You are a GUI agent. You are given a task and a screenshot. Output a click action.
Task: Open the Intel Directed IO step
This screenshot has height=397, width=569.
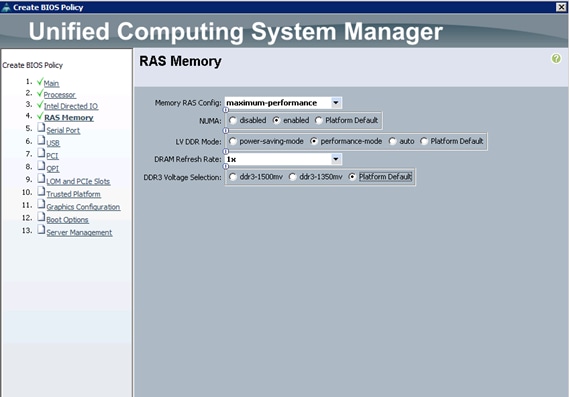point(71,106)
